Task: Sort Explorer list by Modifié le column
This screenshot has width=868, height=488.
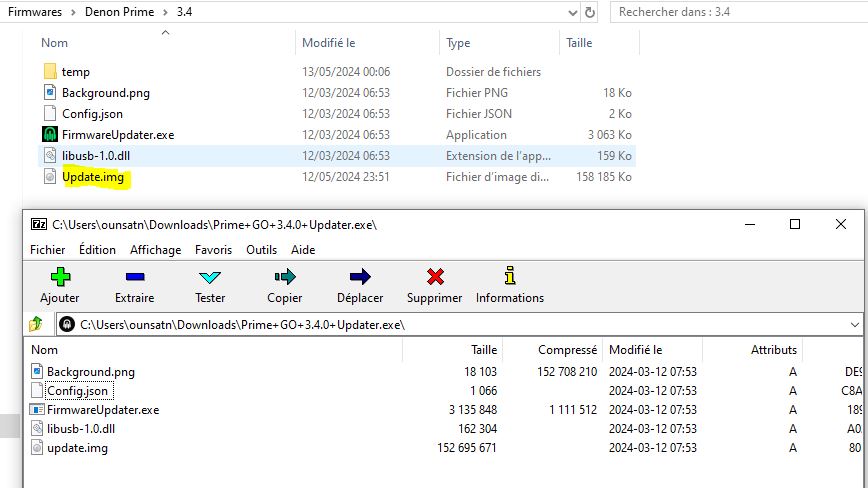Action: [x=329, y=43]
